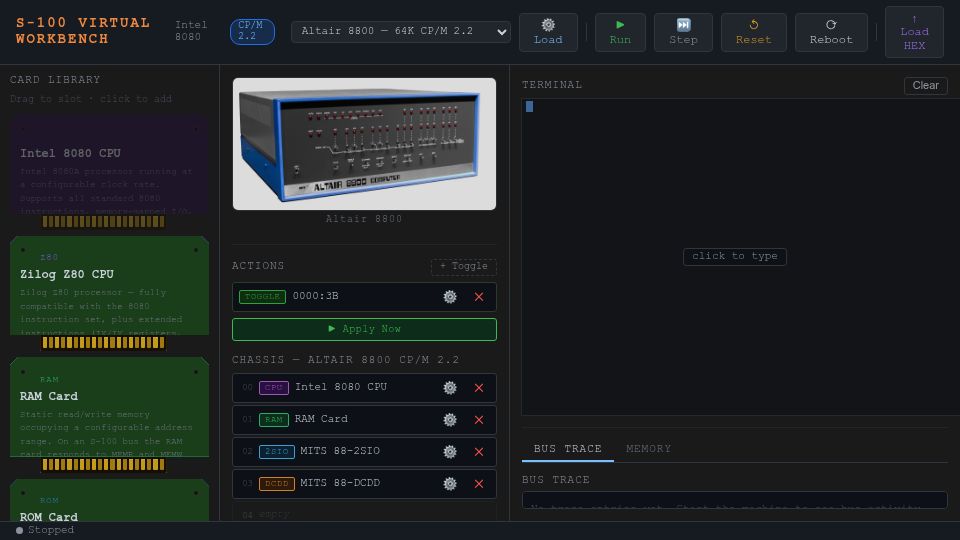Switch to the Memory tab
This screenshot has height=540, width=960.
click(648, 449)
